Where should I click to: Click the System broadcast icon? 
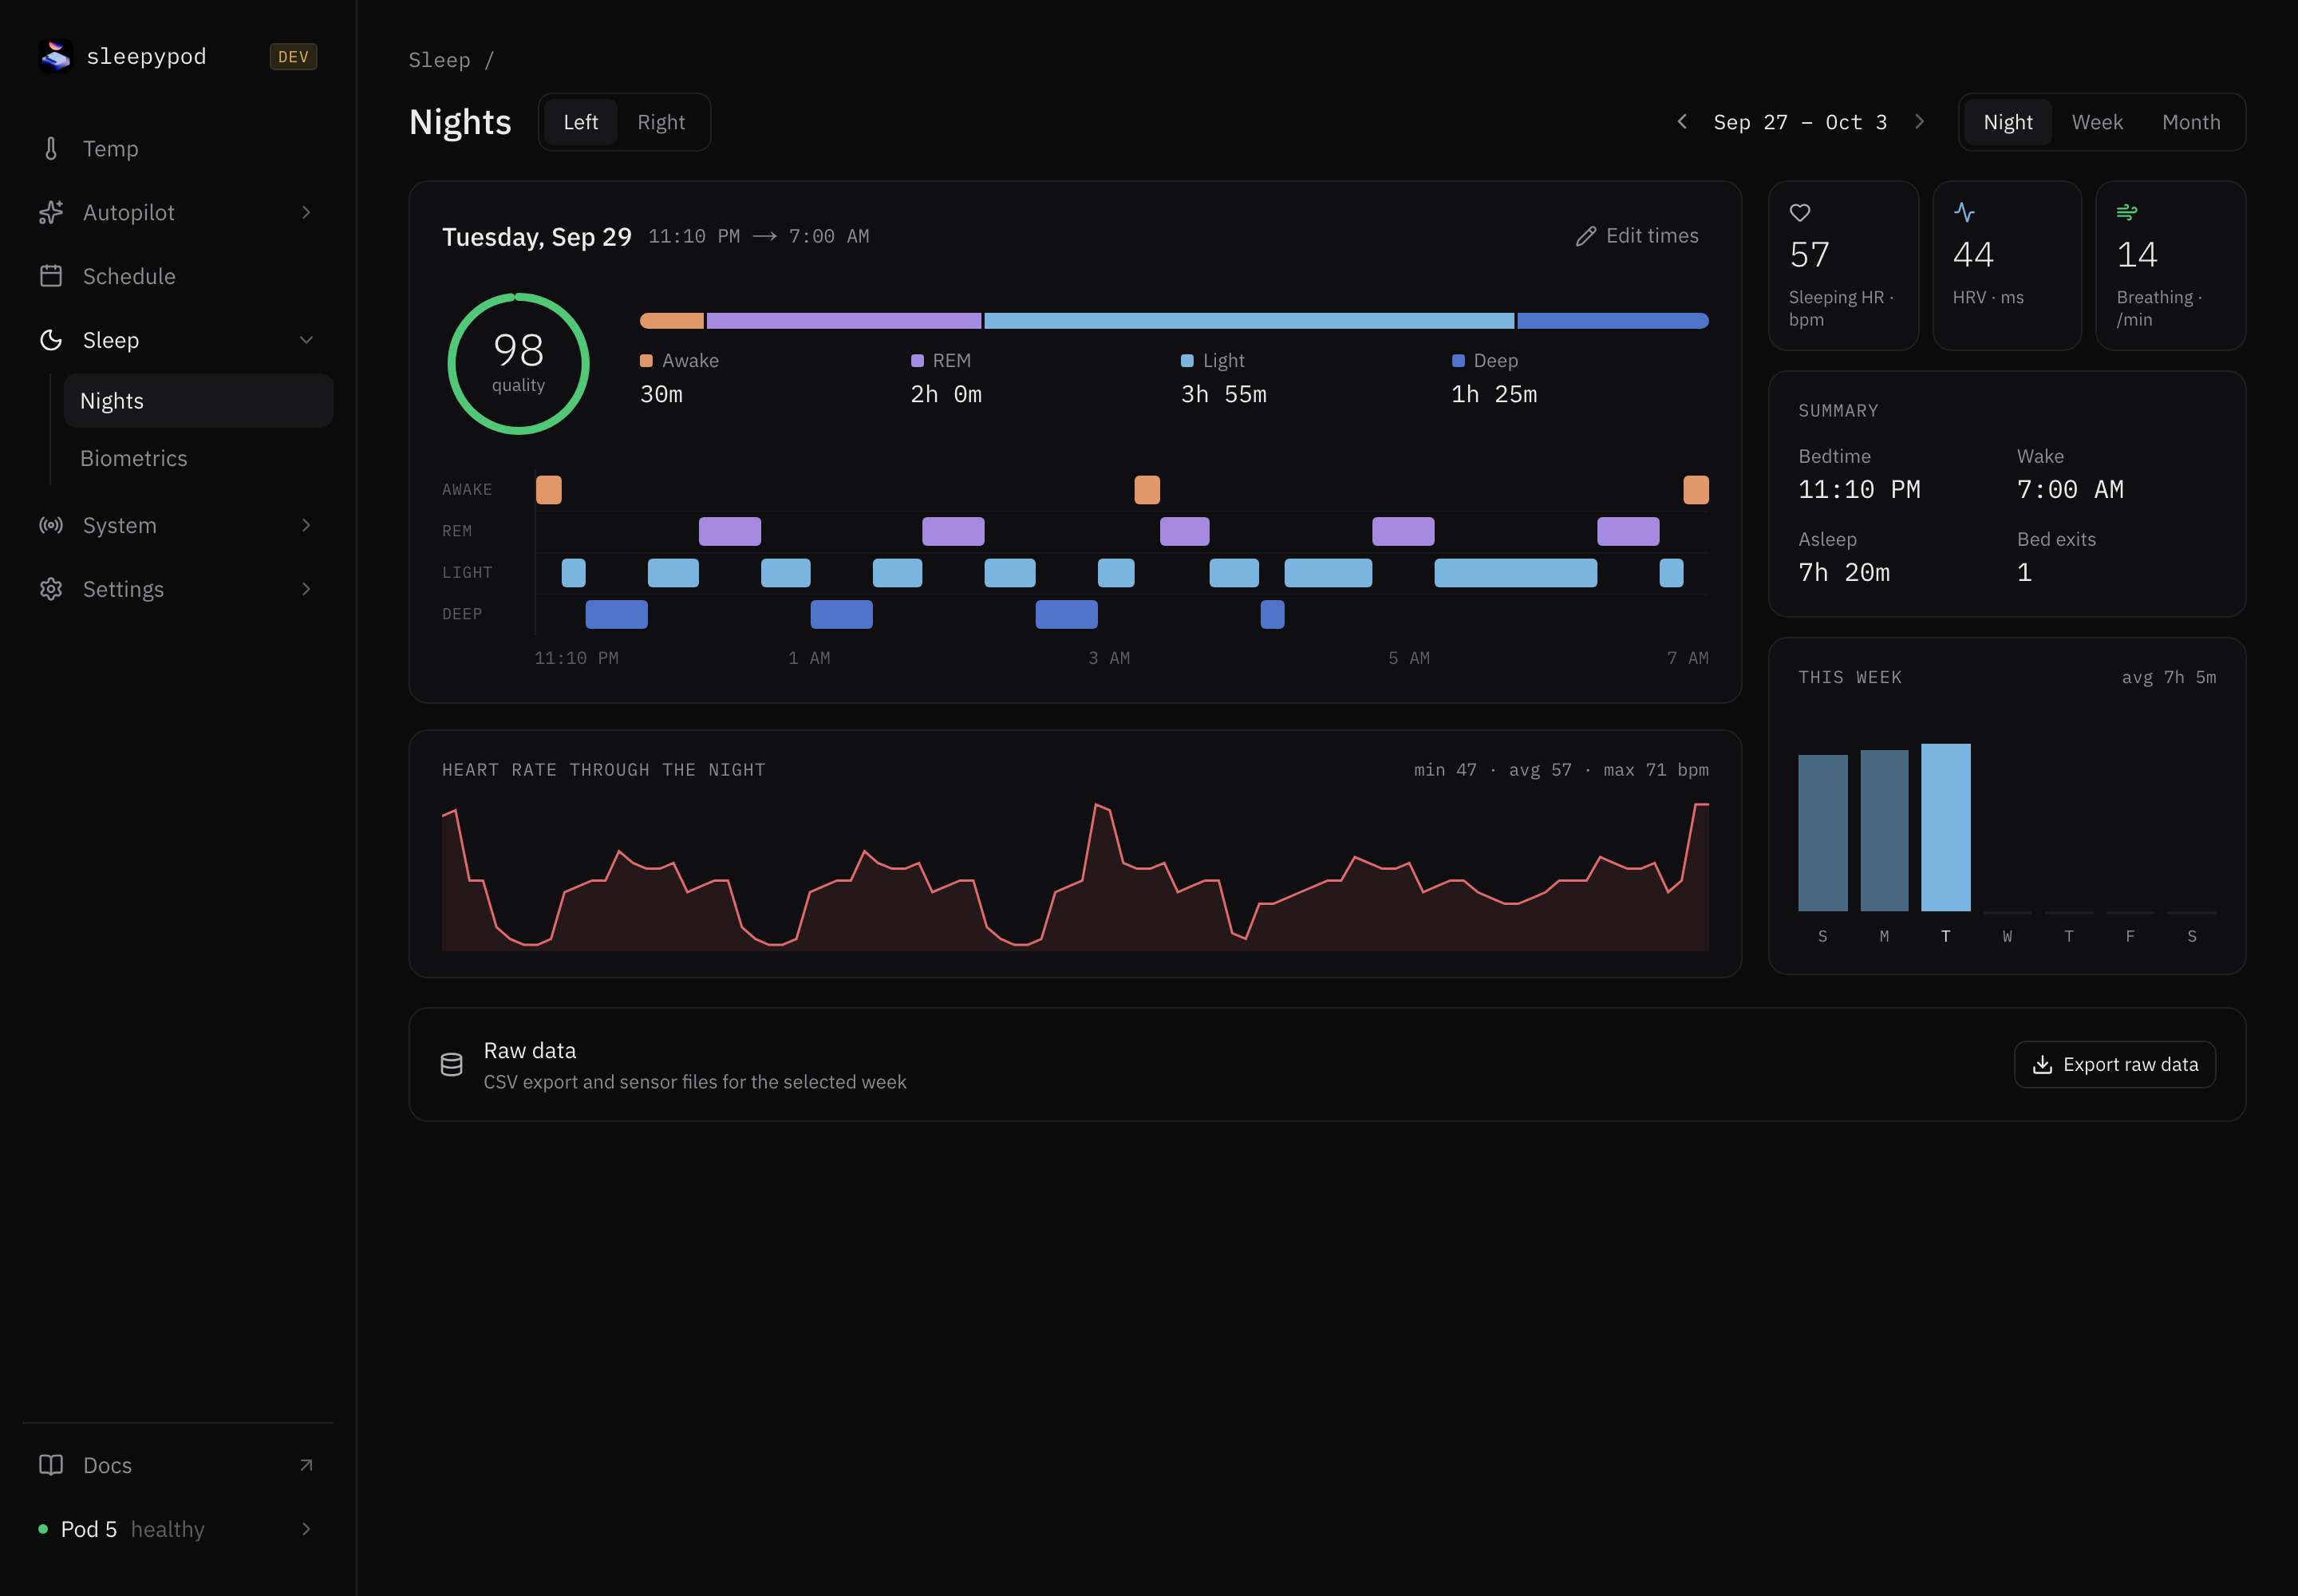[51, 525]
